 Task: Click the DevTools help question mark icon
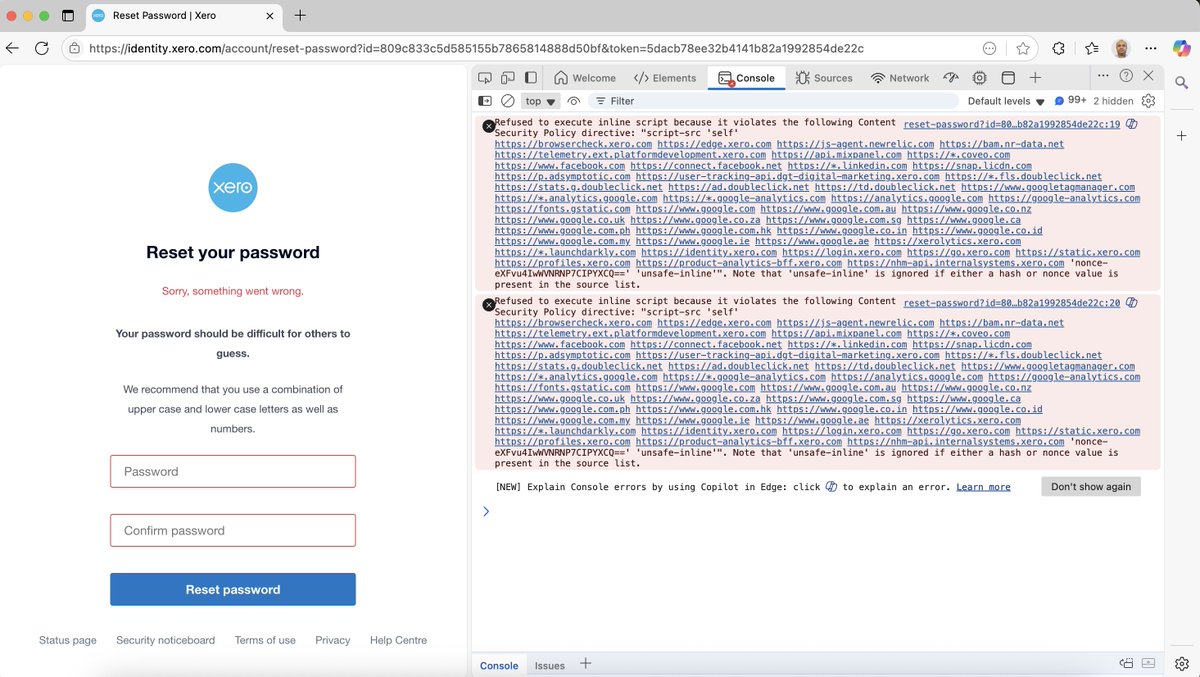(x=1126, y=76)
